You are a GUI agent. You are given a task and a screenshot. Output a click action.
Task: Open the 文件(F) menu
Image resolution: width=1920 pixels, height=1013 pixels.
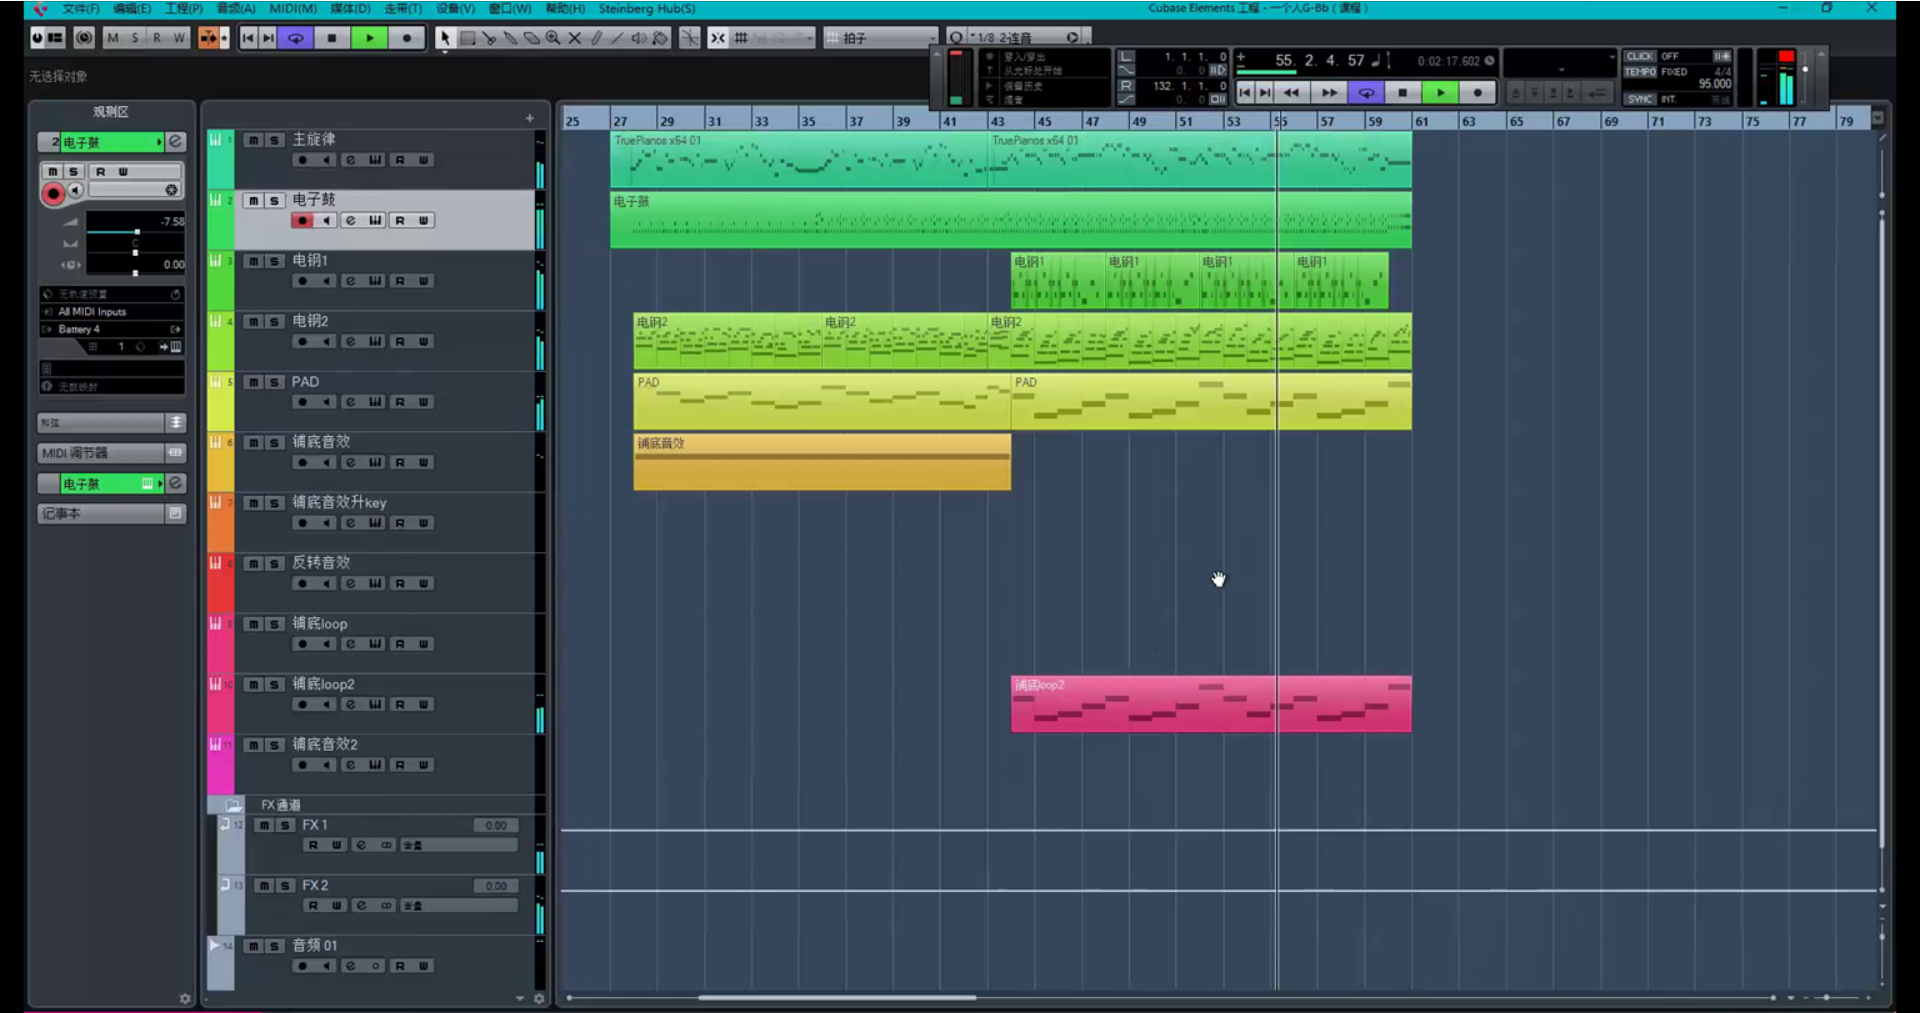[81, 9]
